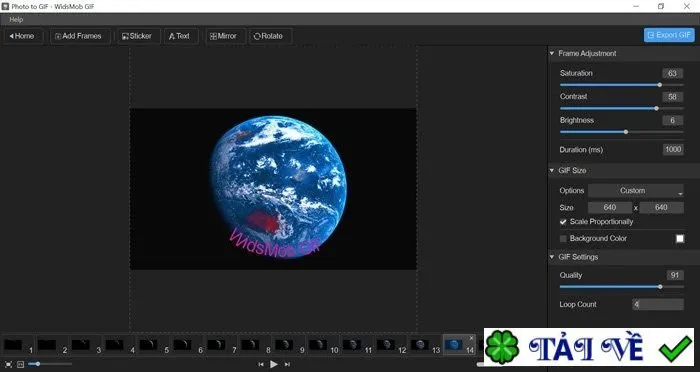Click the Contrast value field showing 58
This screenshot has width=700, height=372.
pyautogui.click(x=672, y=97)
